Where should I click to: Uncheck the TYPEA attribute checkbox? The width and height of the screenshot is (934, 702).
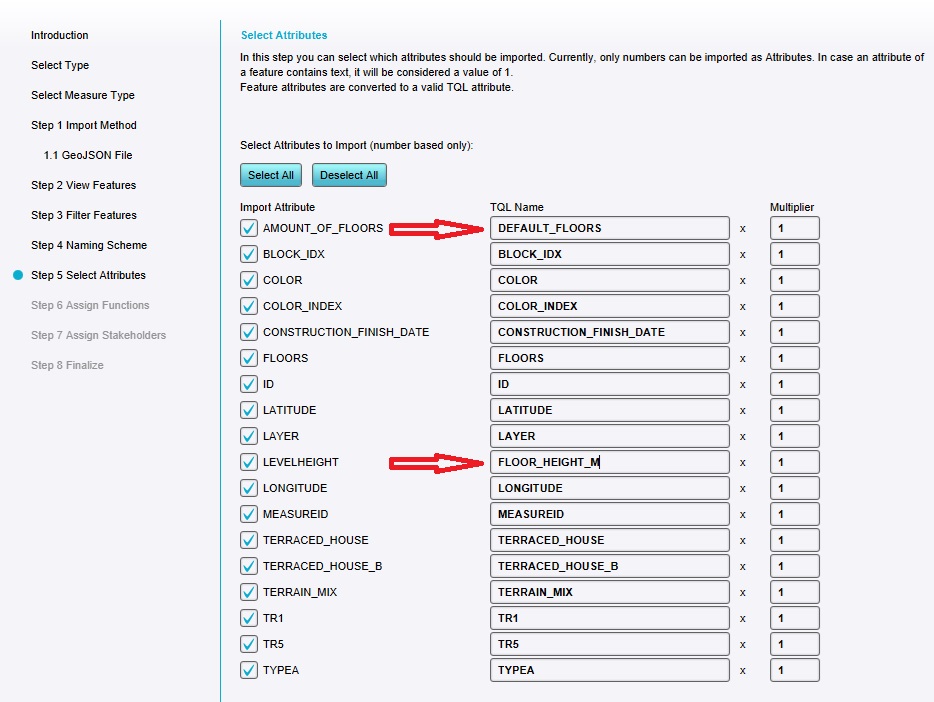pos(249,670)
